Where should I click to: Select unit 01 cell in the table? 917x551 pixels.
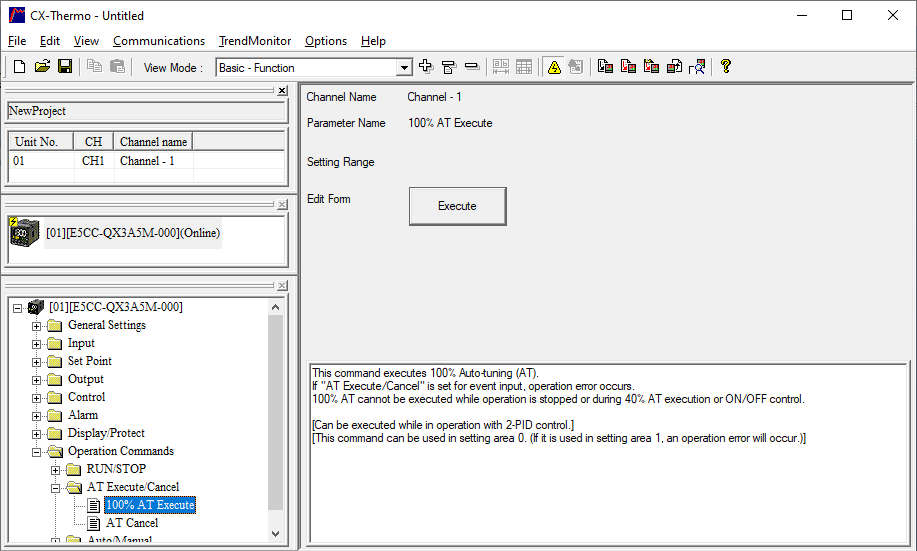(42, 161)
